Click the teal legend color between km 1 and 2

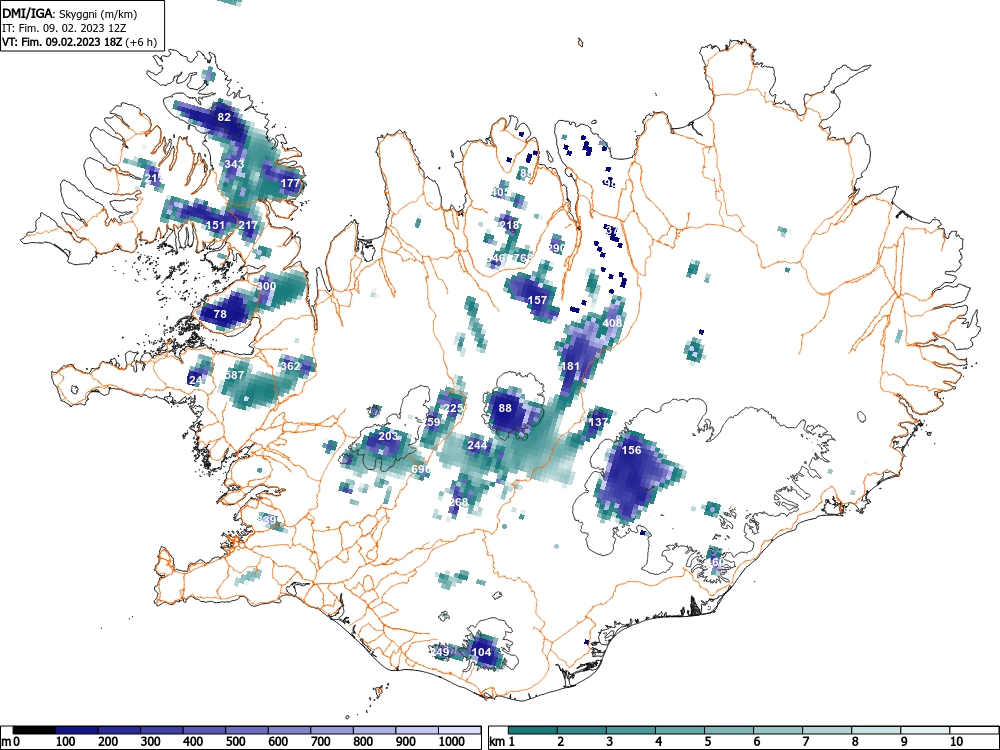point(533,730)
